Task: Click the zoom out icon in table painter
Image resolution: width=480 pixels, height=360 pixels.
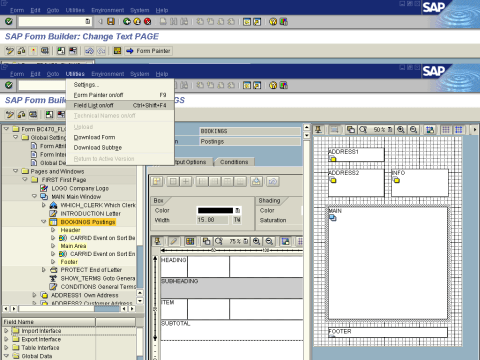Action: point(269,241)
